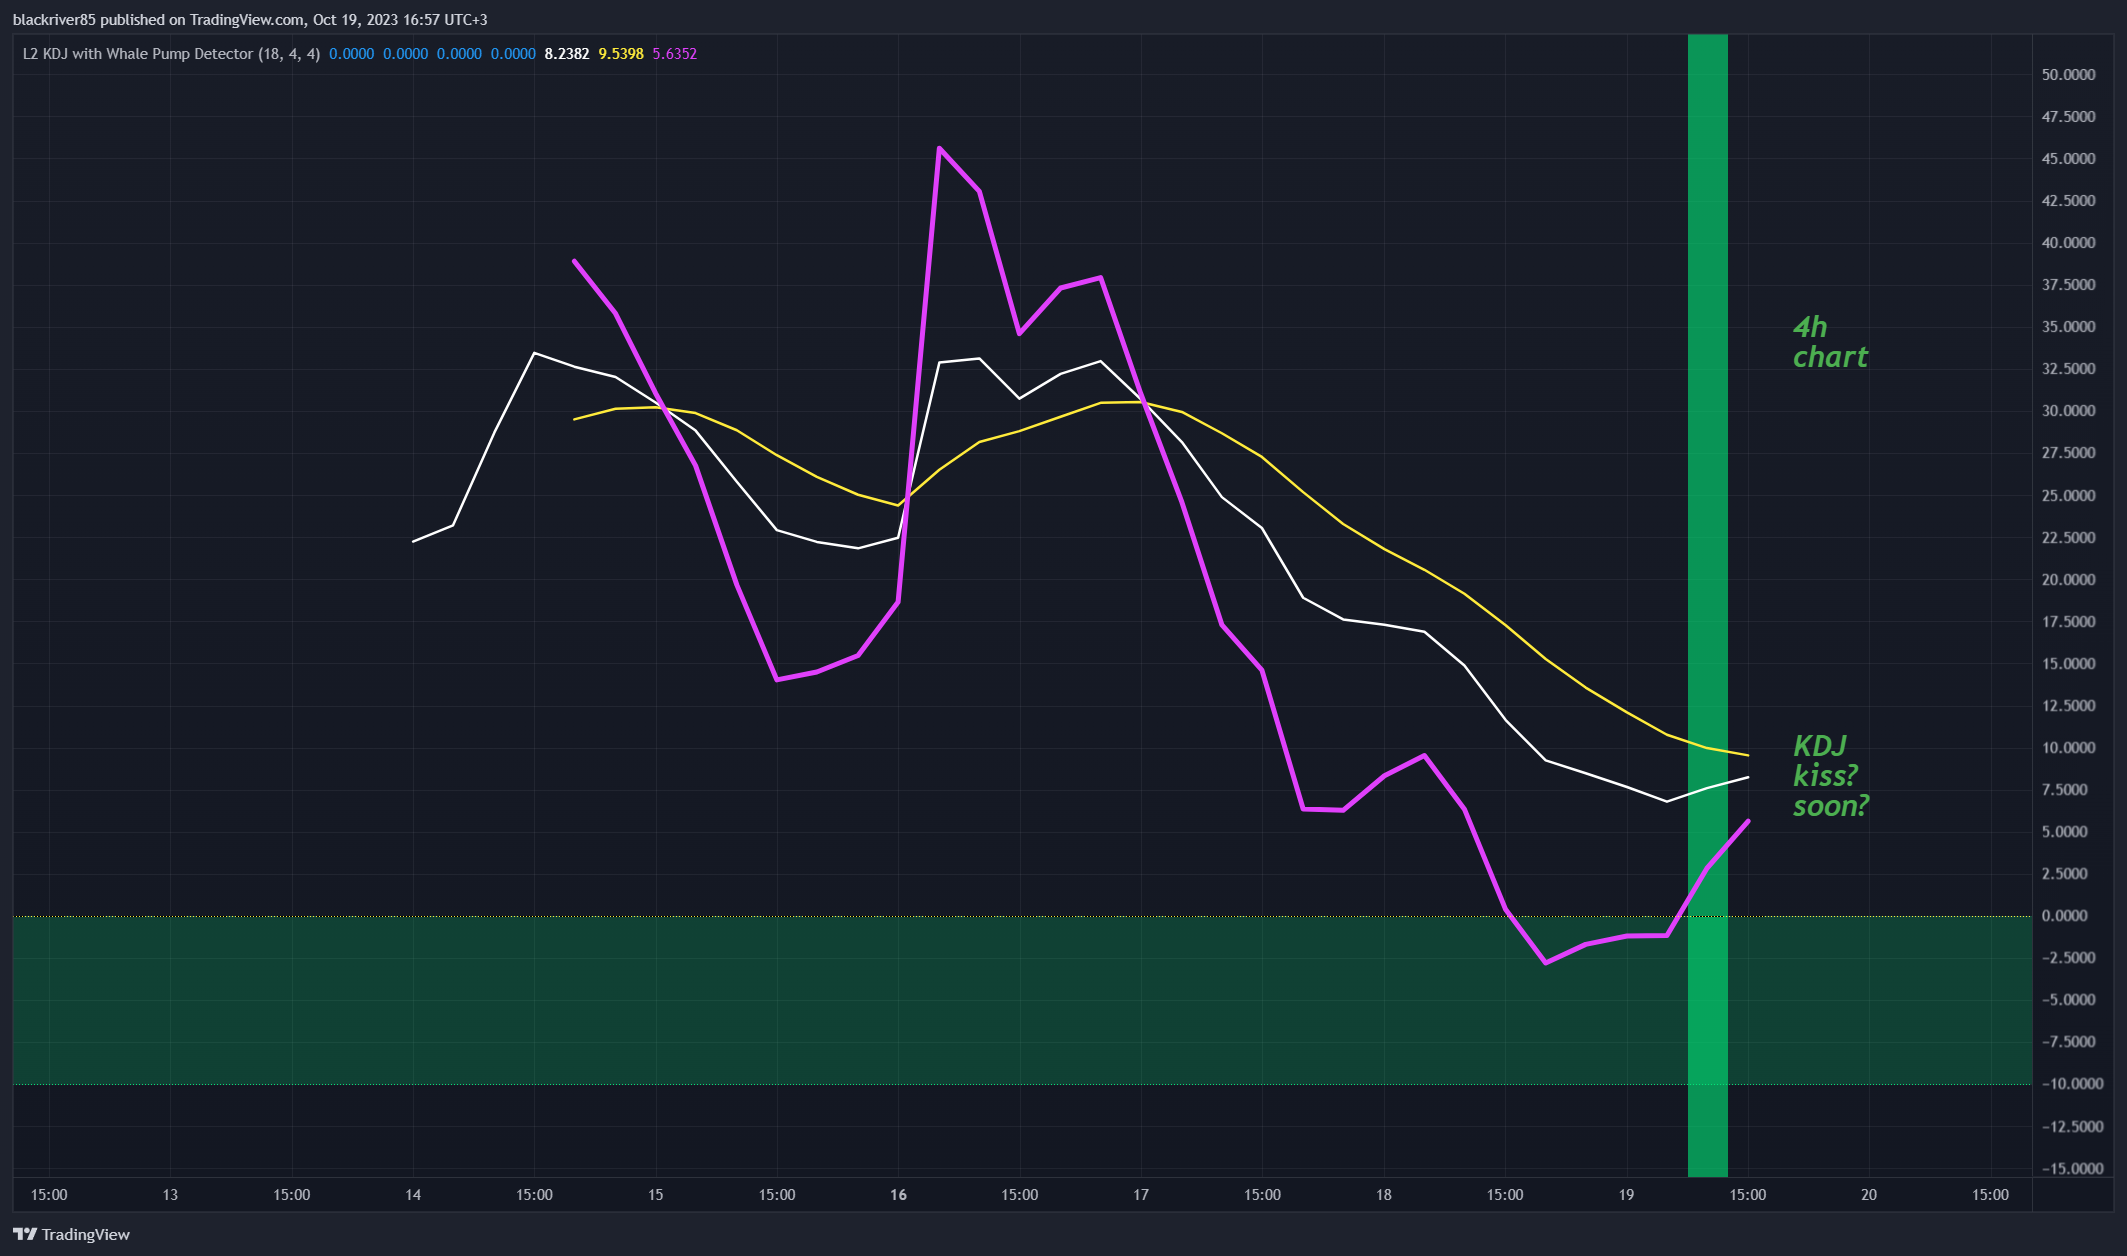Click the 'KDJ kiss? soon?' annotation
The width and height of the screenshot is (2127, 1256).
point(1829,775)
